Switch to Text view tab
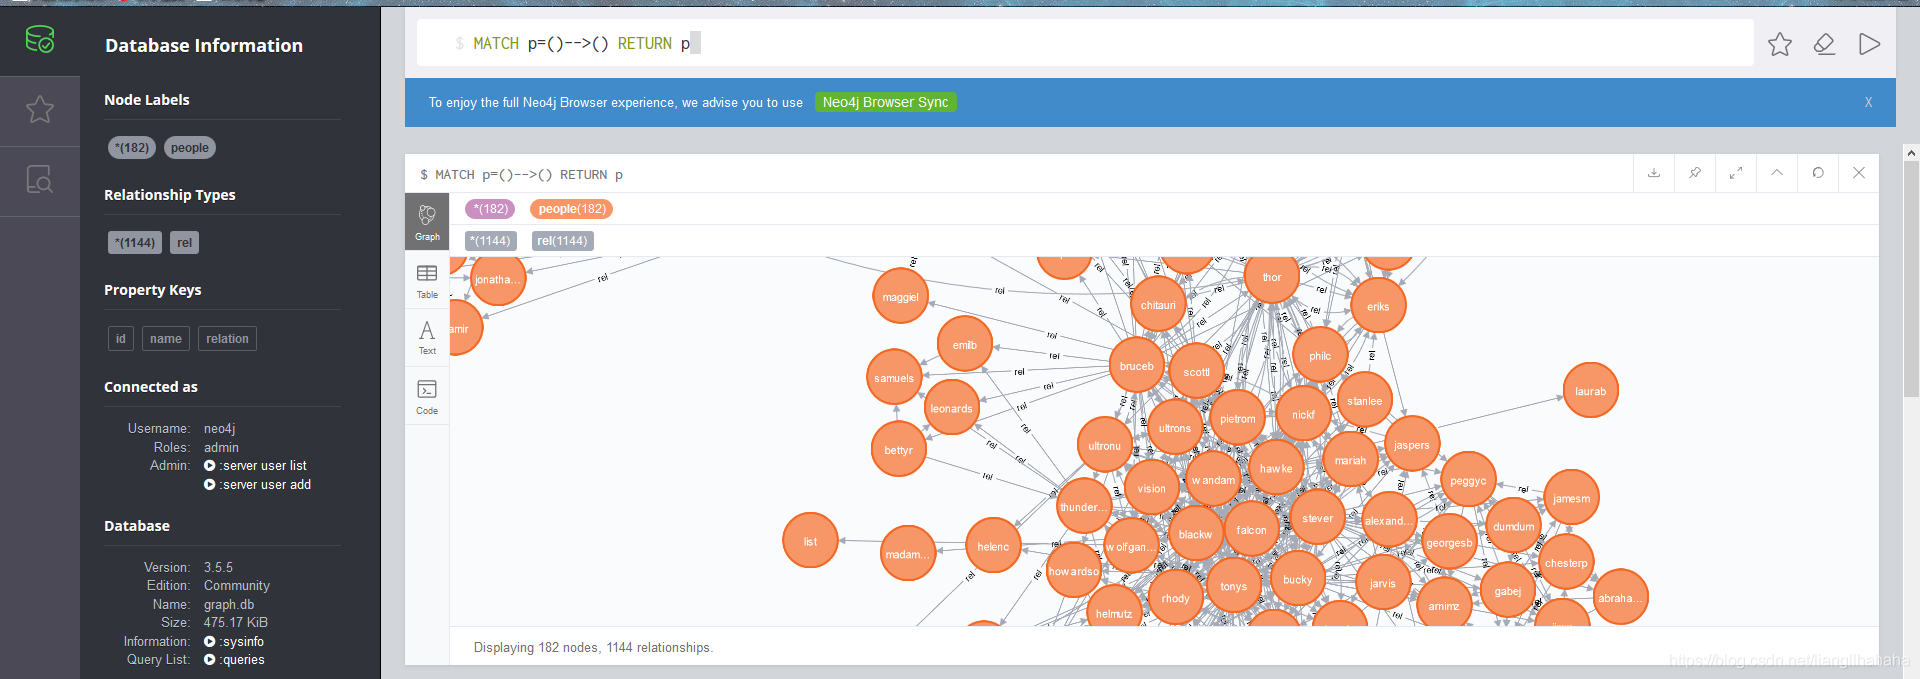1920x679 pixels. coord(427,337)
